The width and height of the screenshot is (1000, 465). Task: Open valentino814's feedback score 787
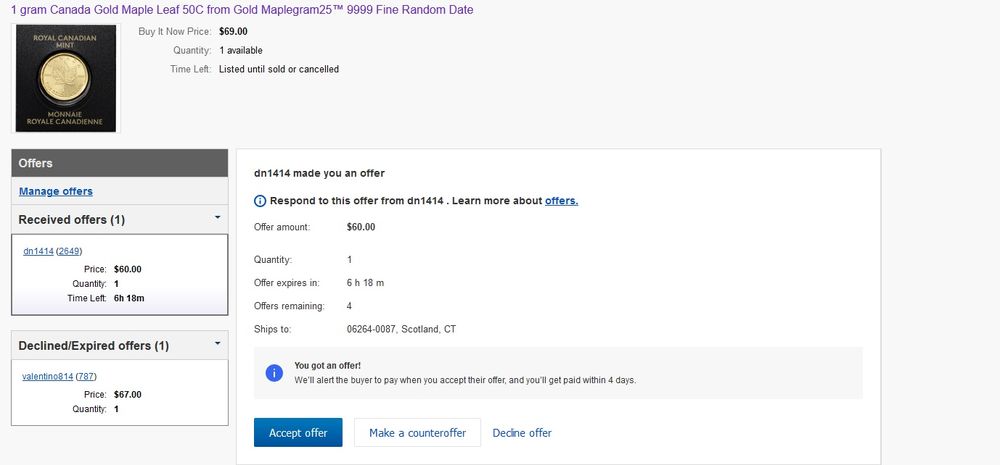tap(85, 376)
